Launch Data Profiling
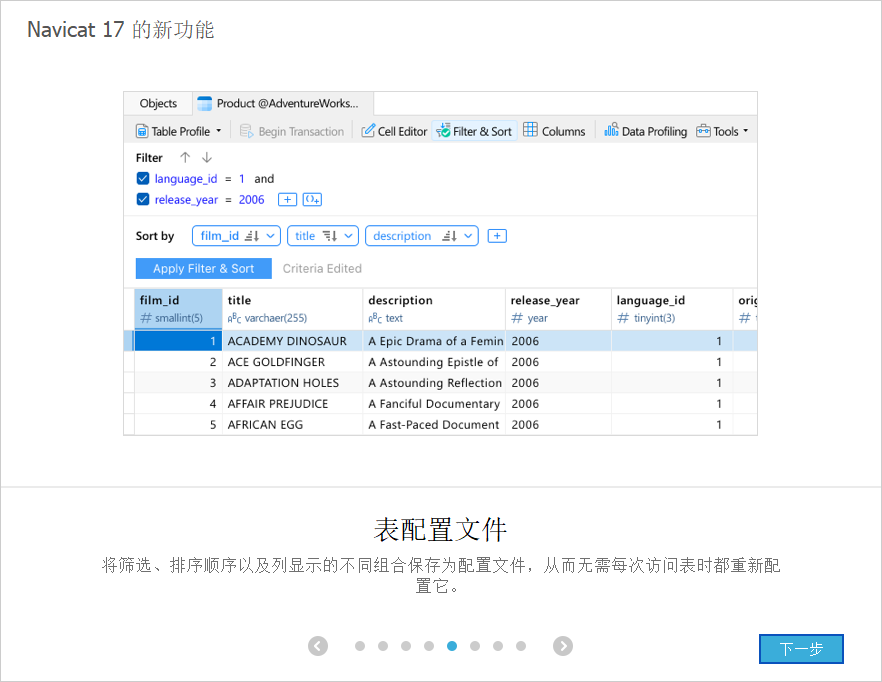882x682 pixels. [646, 131]
